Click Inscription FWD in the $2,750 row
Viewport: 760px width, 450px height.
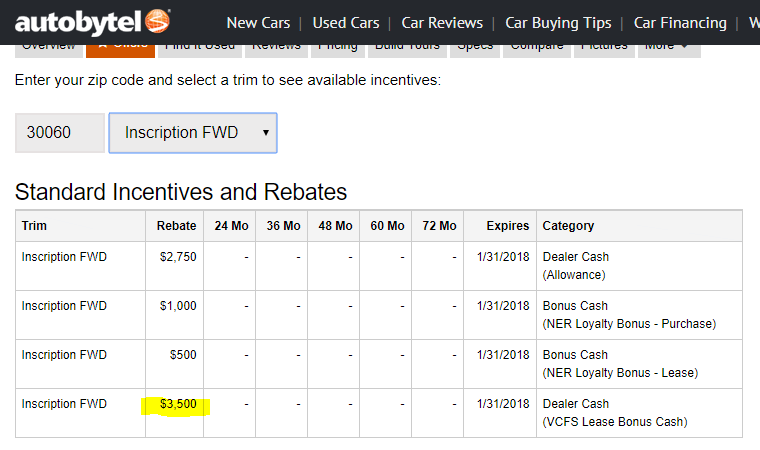[x=64, y=257]
